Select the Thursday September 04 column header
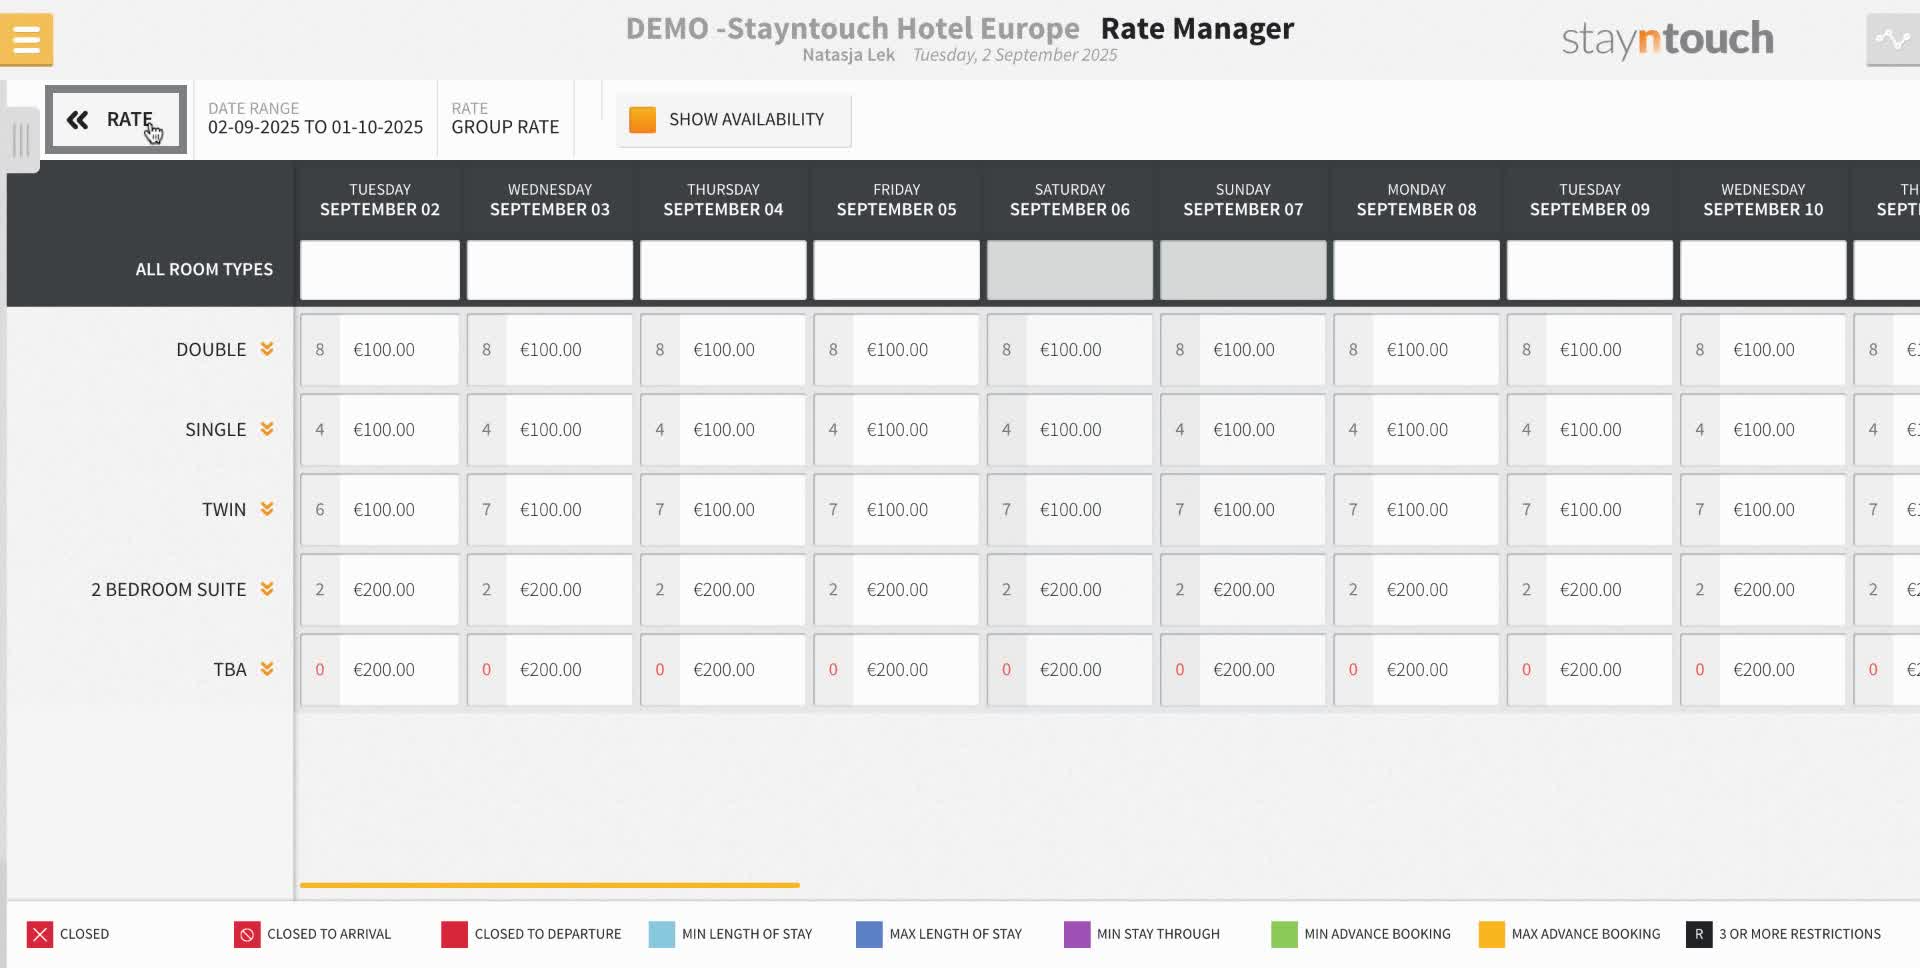The width and height of the screenshot is (1920, 968). 723,200
